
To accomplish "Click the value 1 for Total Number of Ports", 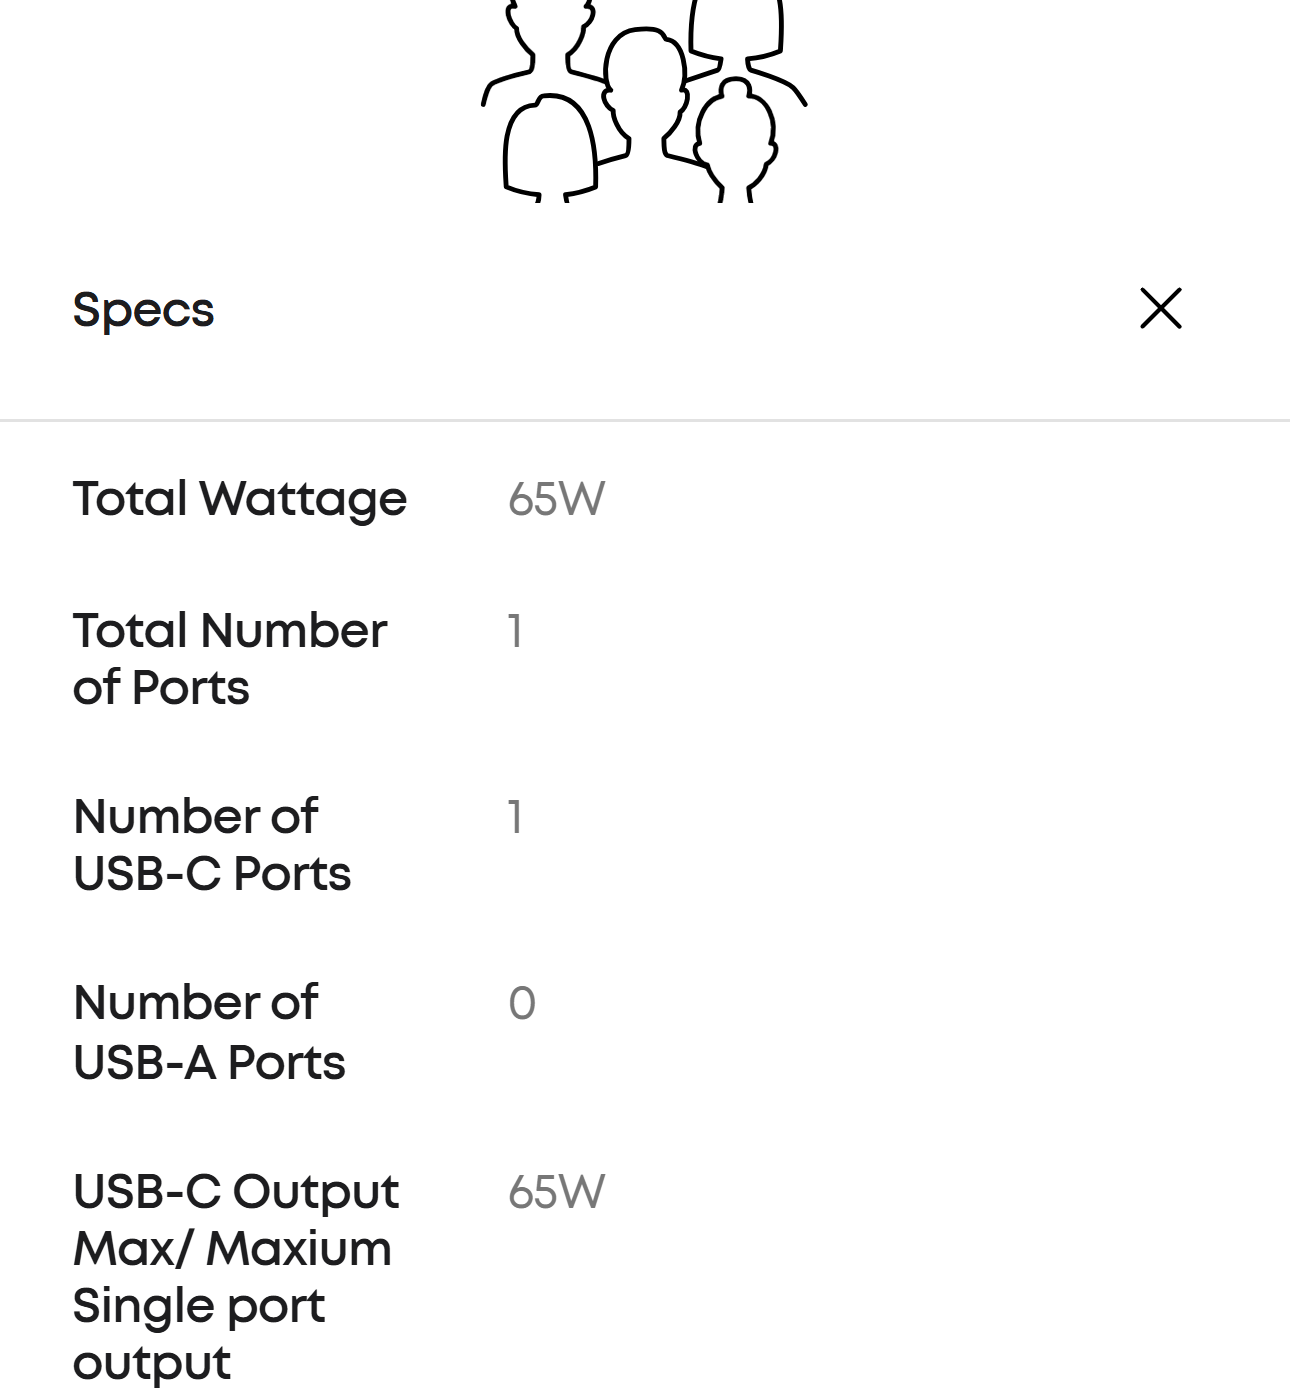I will [x=515, y=631].
